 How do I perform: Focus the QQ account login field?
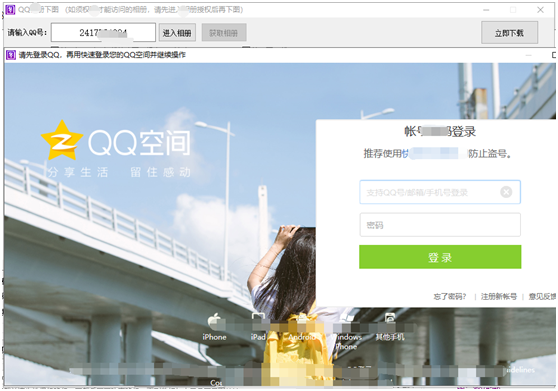click(440, 192)
